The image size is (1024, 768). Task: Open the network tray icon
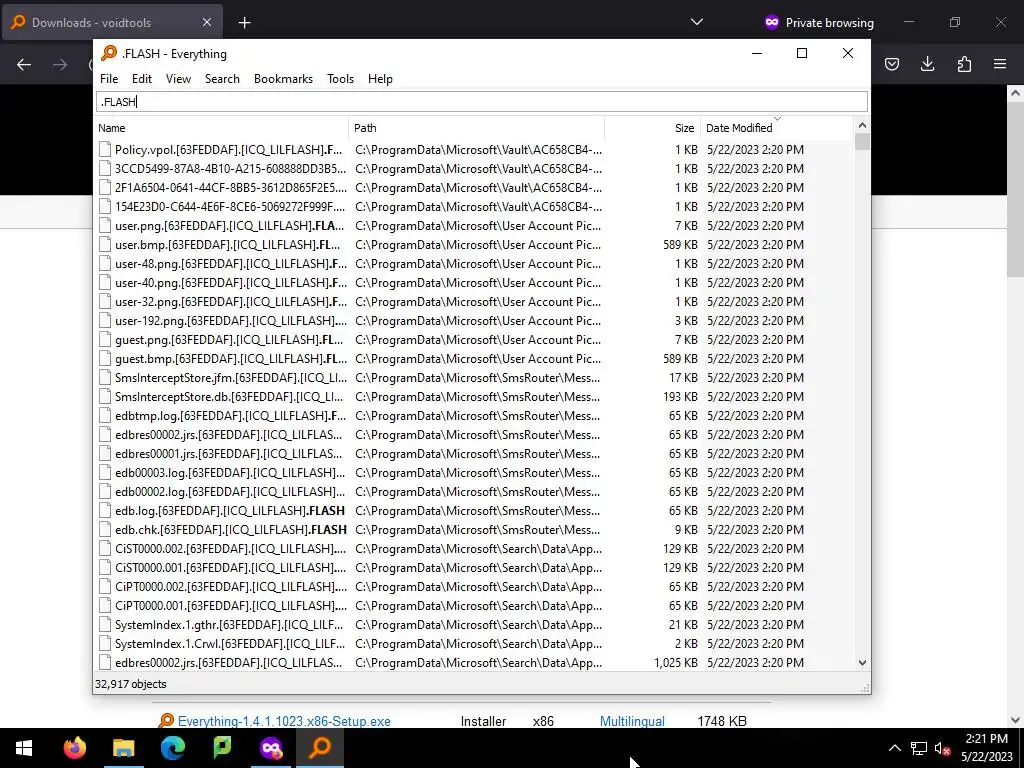[x=919, y=748]
